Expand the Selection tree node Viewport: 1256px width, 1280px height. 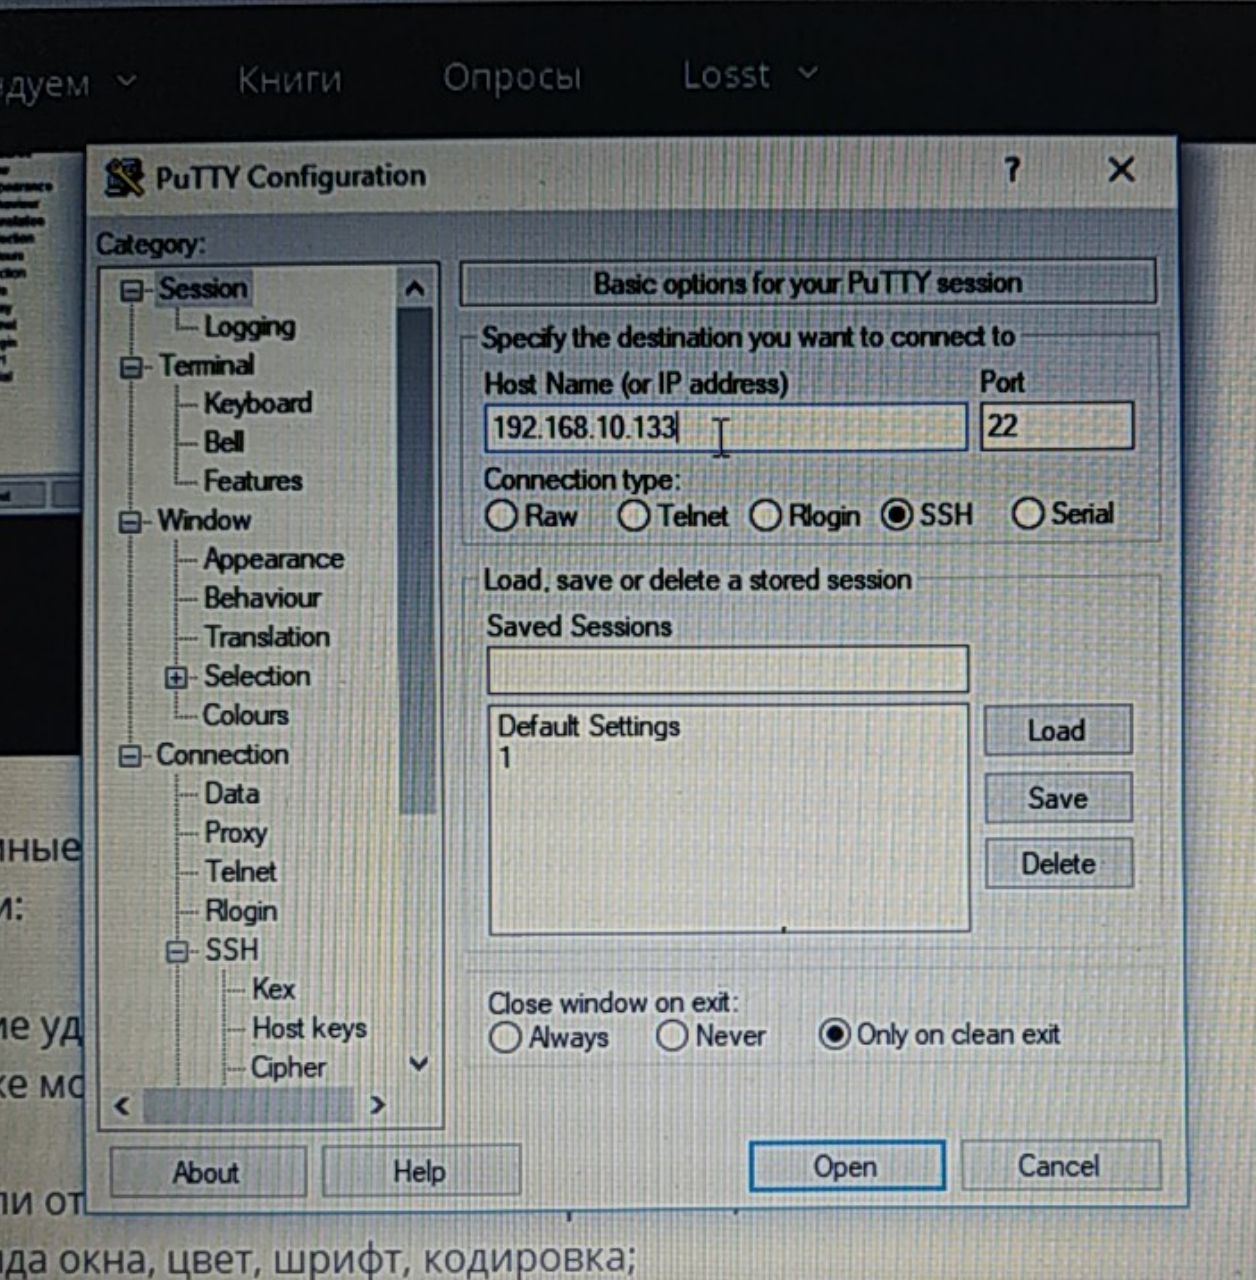176,678
